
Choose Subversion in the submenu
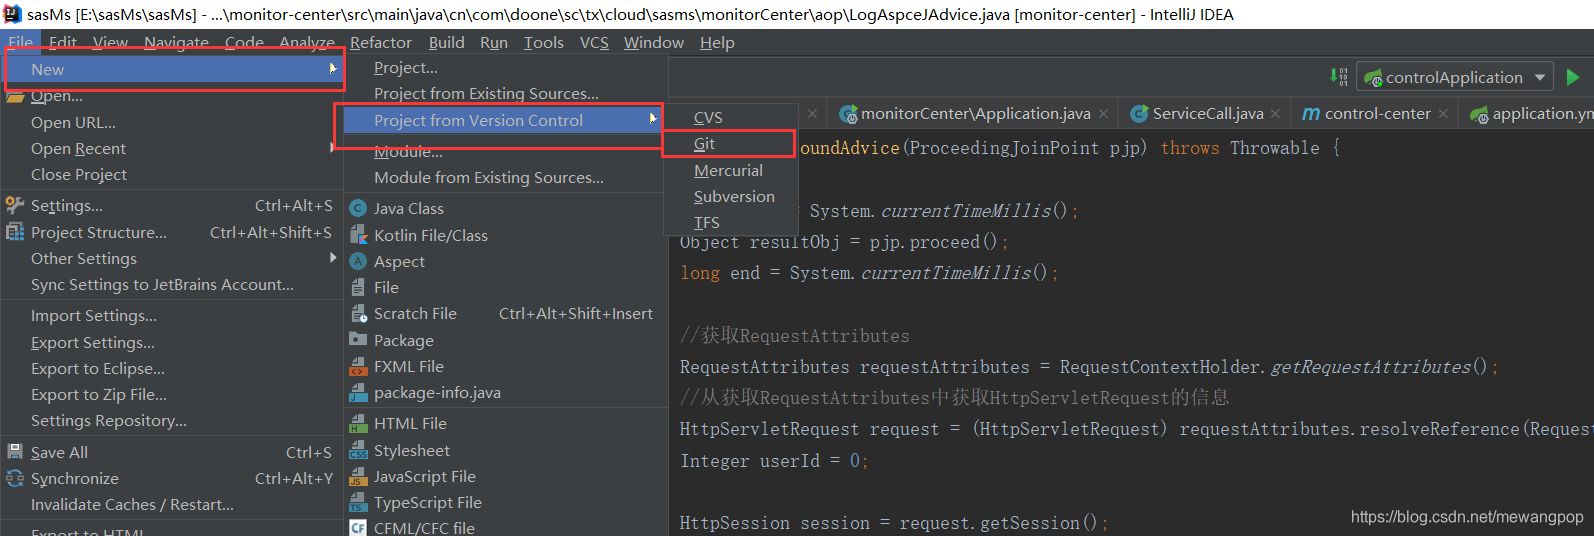732,196
